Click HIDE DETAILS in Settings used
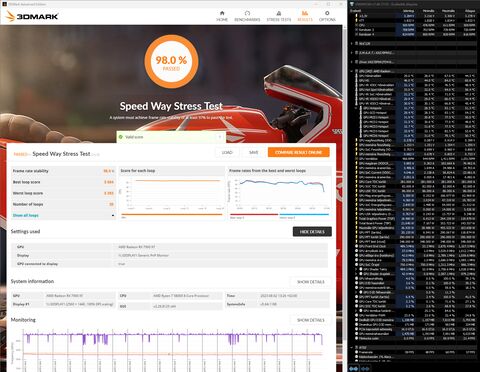Viewport: 480px width, 372px height. [x=312, y=232]
